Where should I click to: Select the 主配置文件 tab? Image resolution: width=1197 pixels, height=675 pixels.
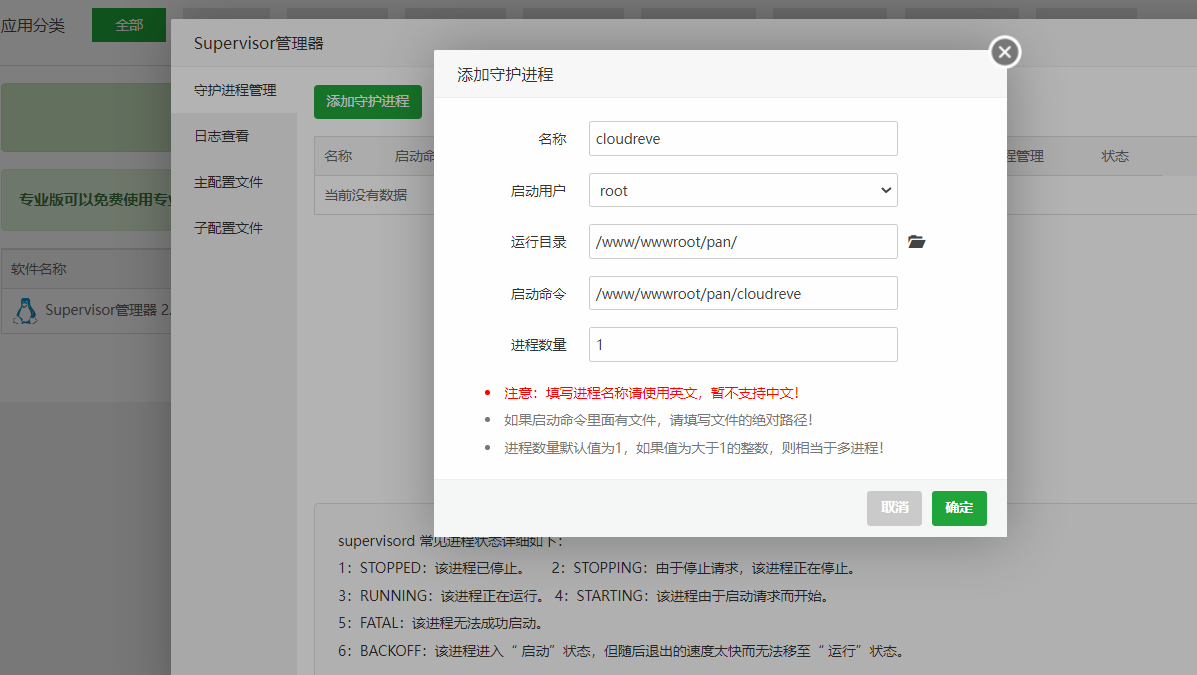pos(229,182)
